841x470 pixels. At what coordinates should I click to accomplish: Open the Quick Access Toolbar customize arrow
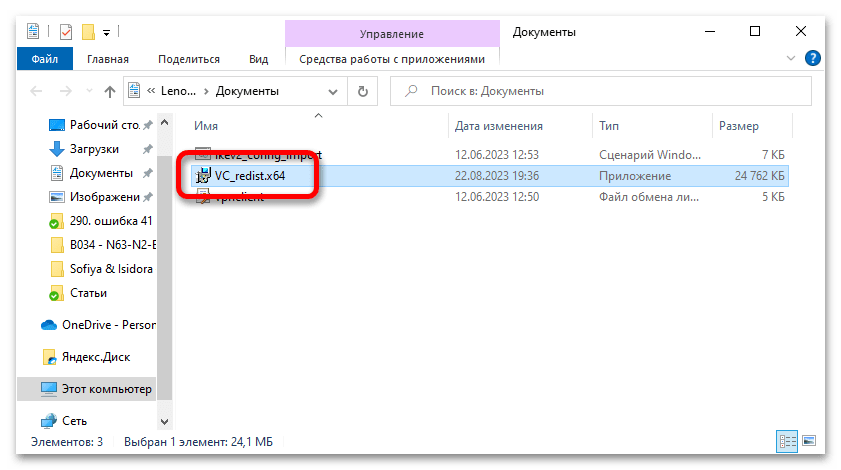click(106, 33)
